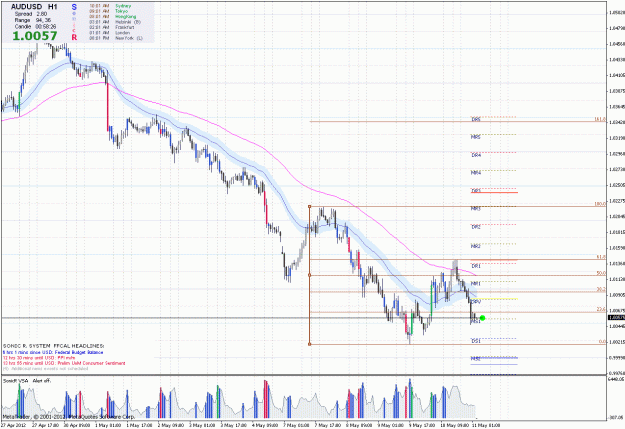Image resolution: width=625 pixels, height=429 pixels.
Task: Click the red R logo letter
Action: pos(74,37)
